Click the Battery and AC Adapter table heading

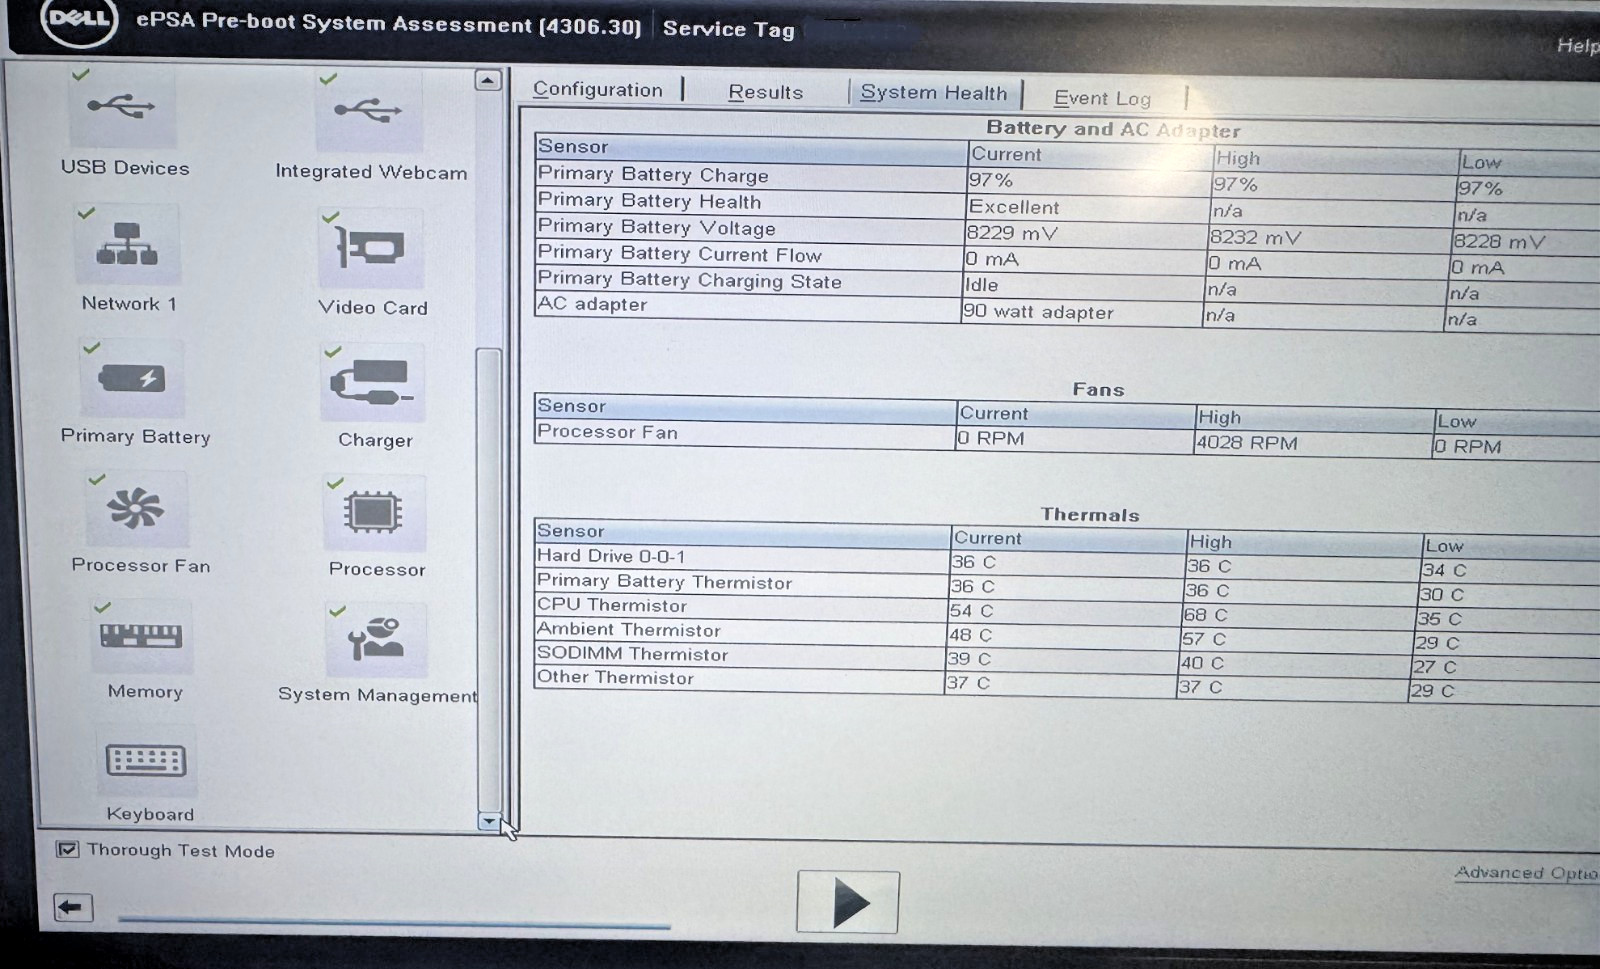(1113, 129)
